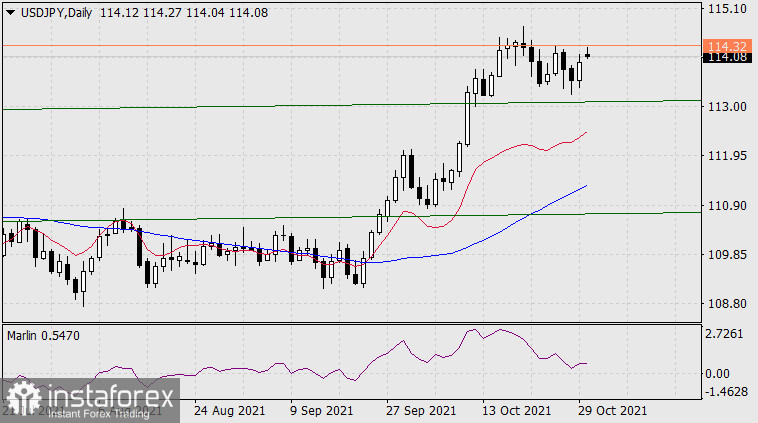The width and height of the screenshot is (758, 423).
Task: Click the 0.00 indicator scale value
Action: click(x=717, y=373)
